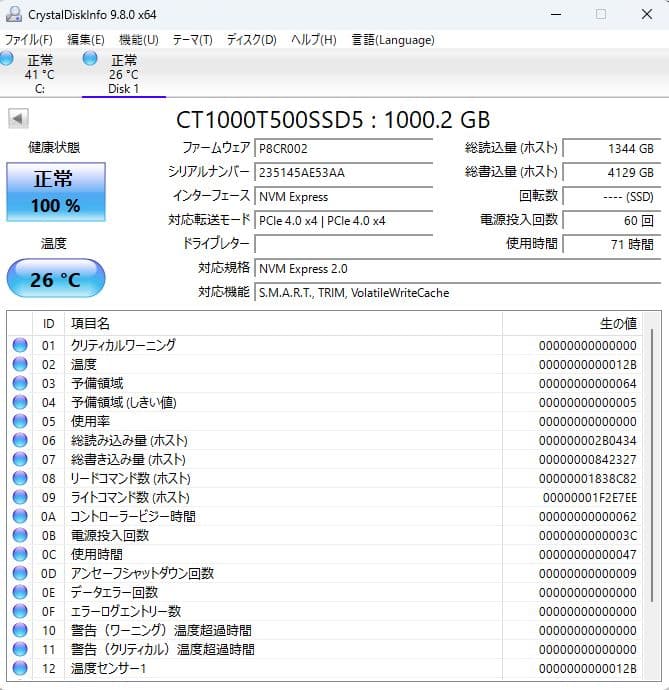Image resolution: width=669 pixels, height=690 pixels.
Task: Open the ファイル(F) menu
Action: point(29,40)
